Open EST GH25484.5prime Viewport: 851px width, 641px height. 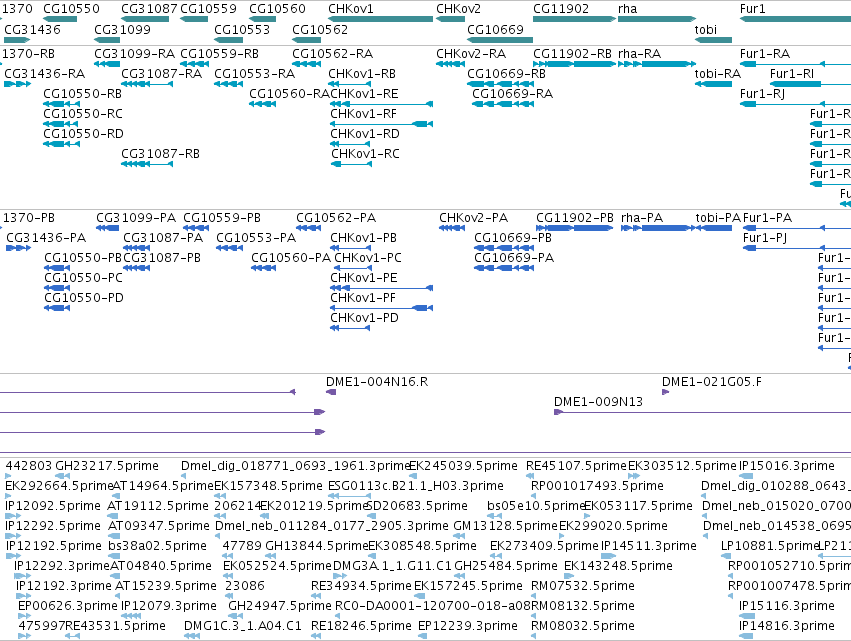[x=506, y=566]
